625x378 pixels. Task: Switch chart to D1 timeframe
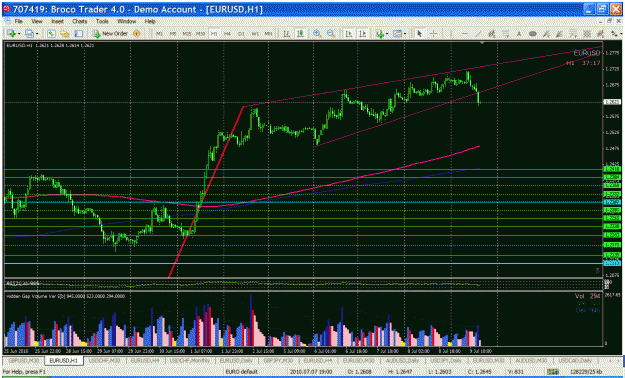241,34
